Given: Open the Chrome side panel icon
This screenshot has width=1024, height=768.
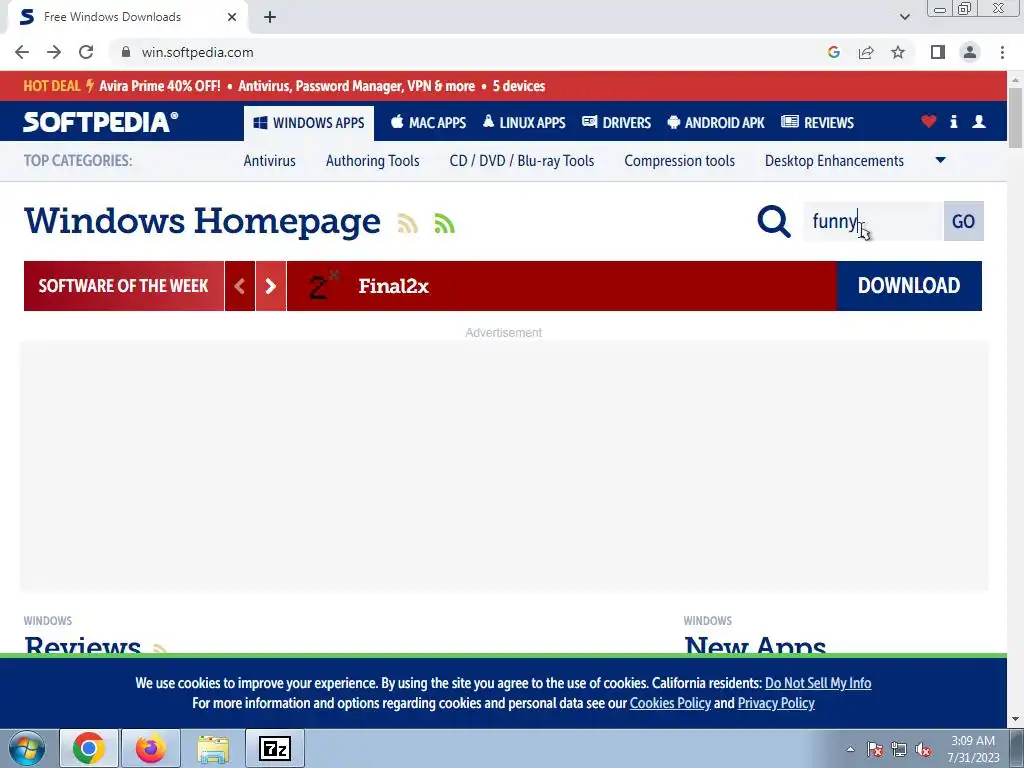Looking at the screenshot, I should coord(938,52).
